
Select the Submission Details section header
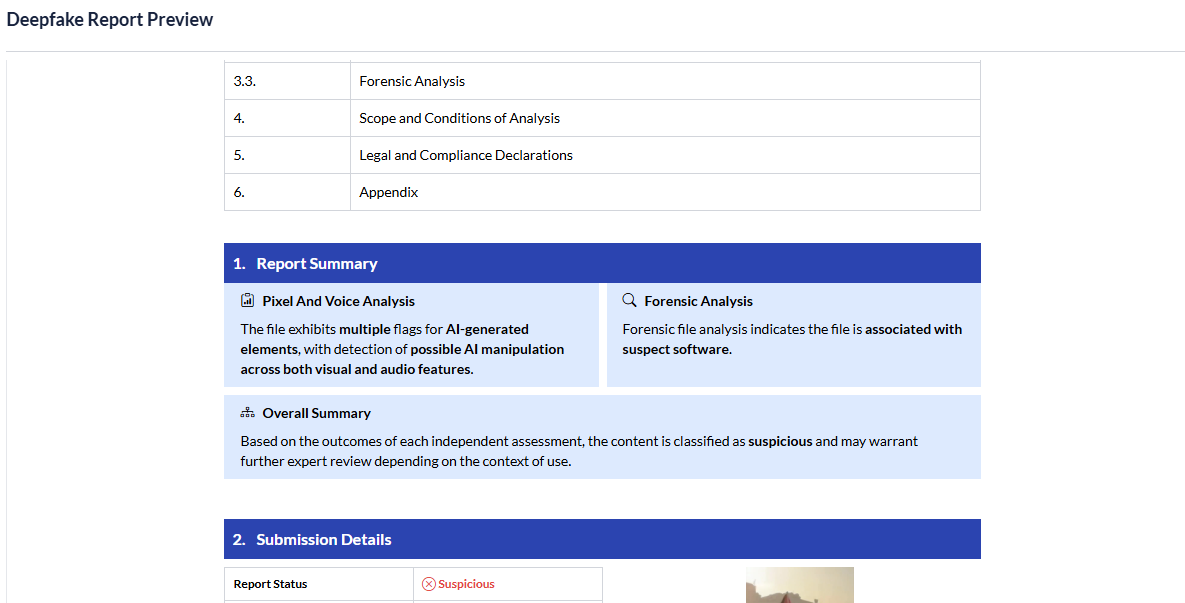coord(323,540)
